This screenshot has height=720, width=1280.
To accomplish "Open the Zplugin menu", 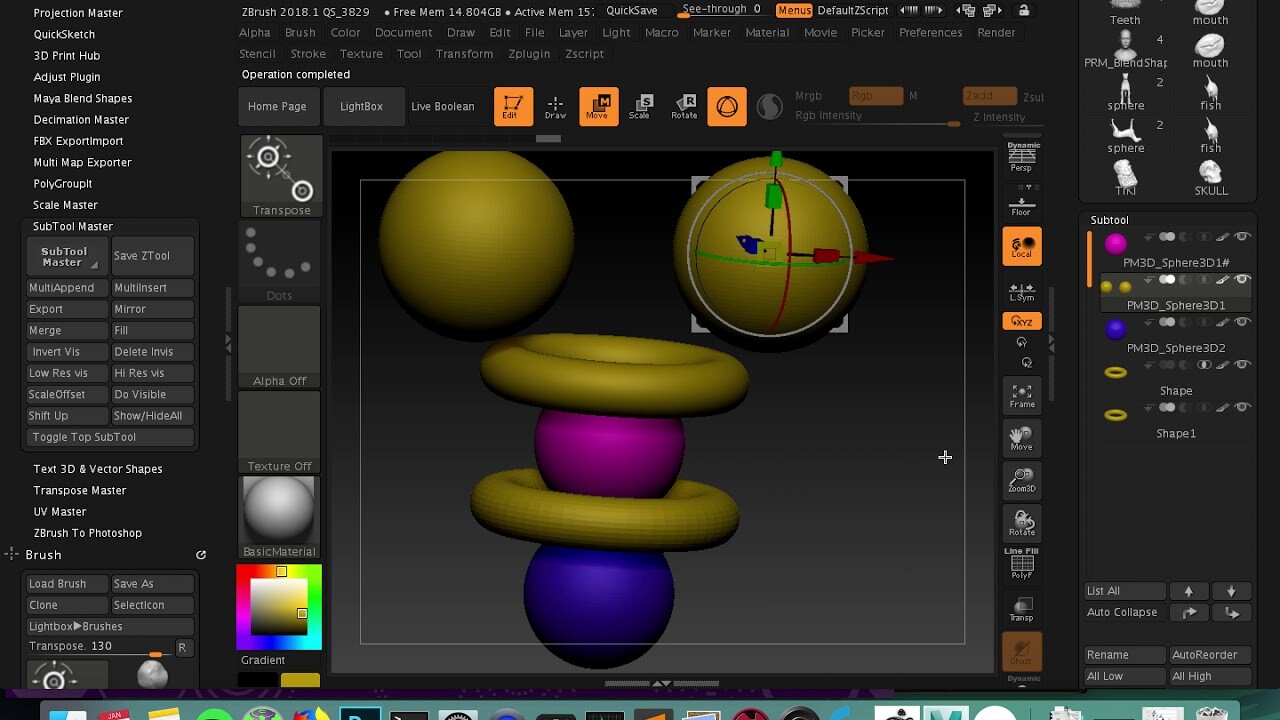I will (x=529, y=54).
